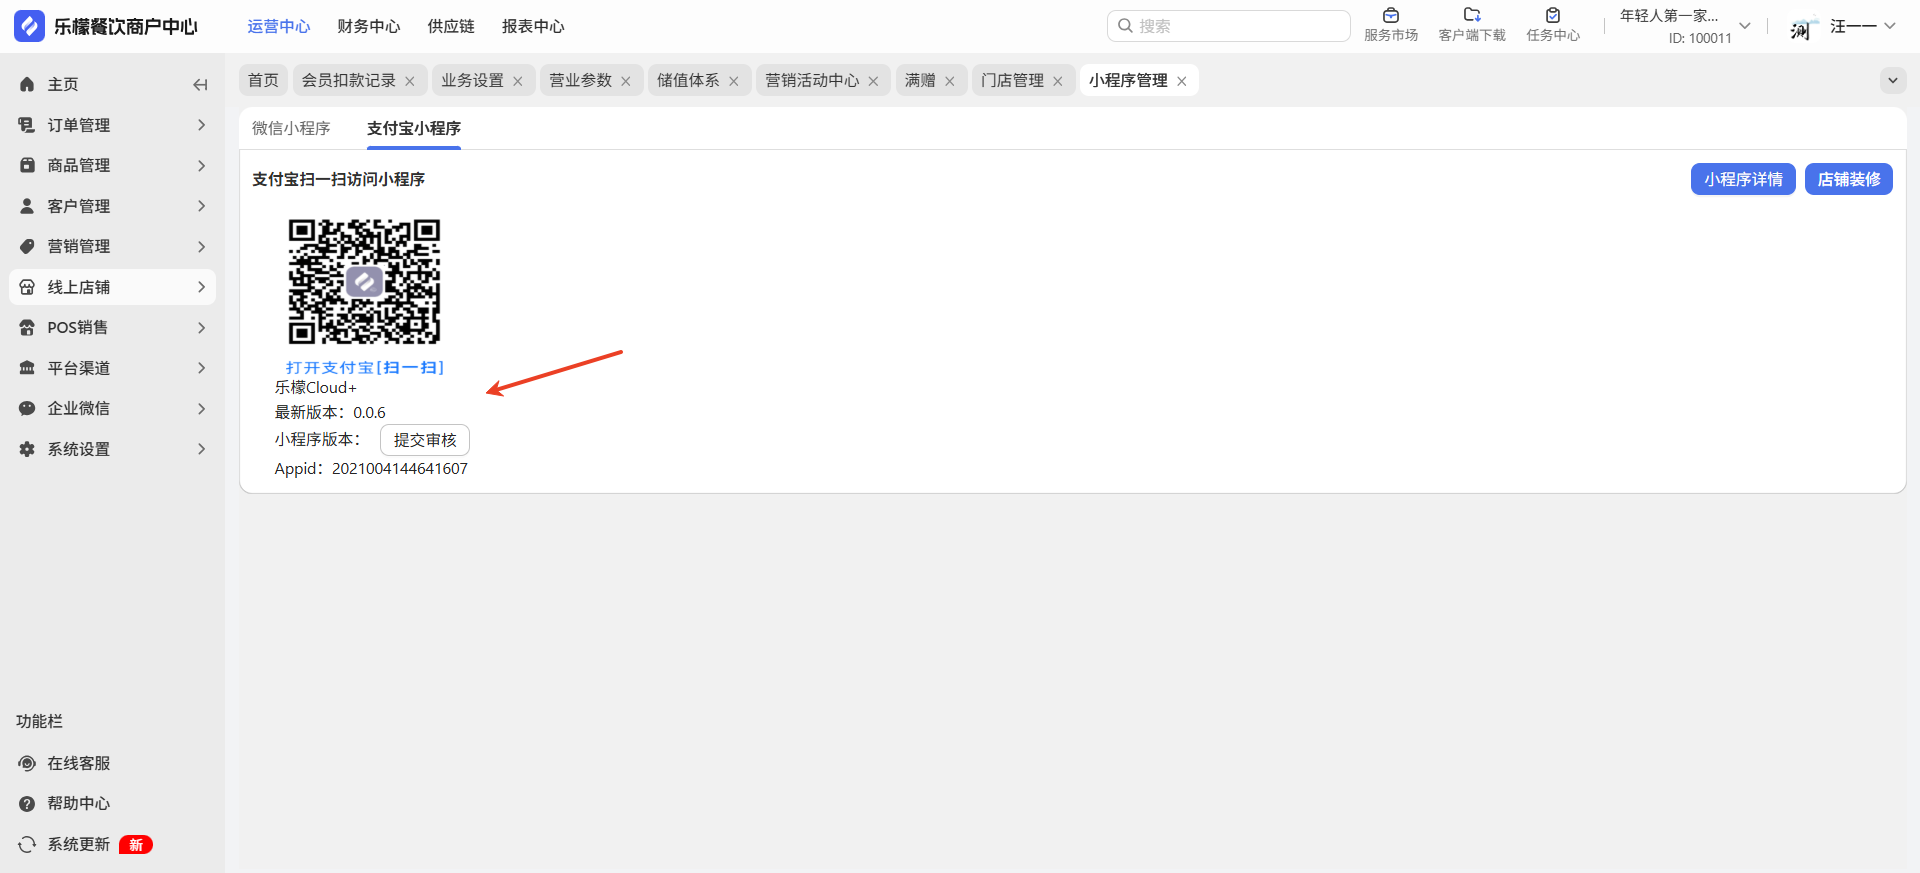Image resolution: width=1920 pixels, height=873 pixels.
Task: Close the 储值体系 tab
Action: coord(734,81)
